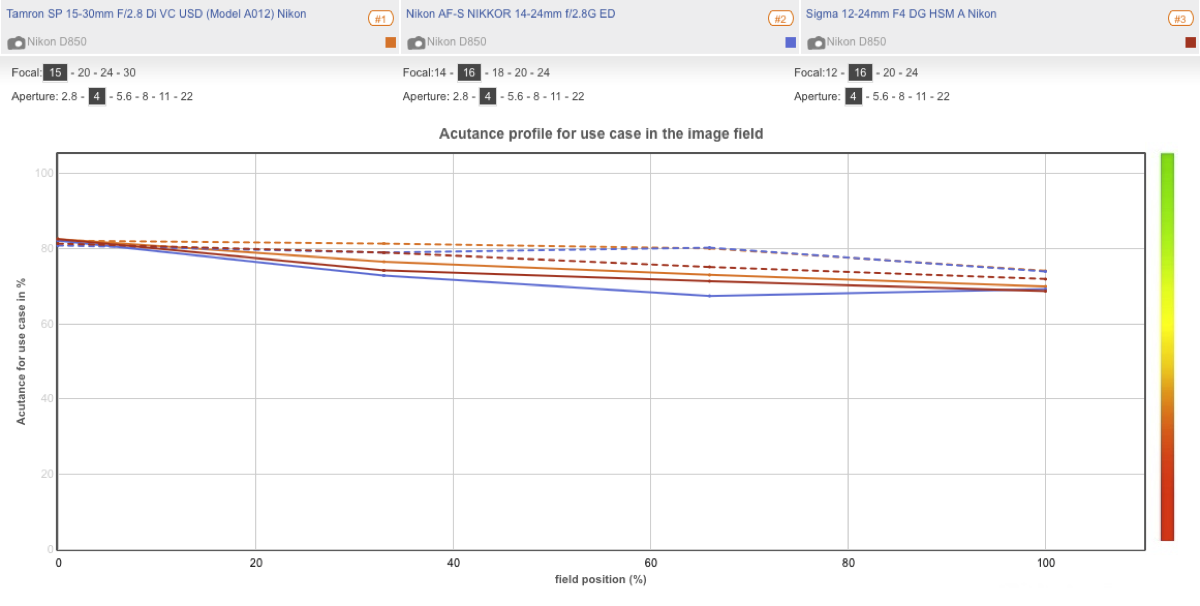Pick 14mm focal length for the Nikon lens

pos(440,73)
